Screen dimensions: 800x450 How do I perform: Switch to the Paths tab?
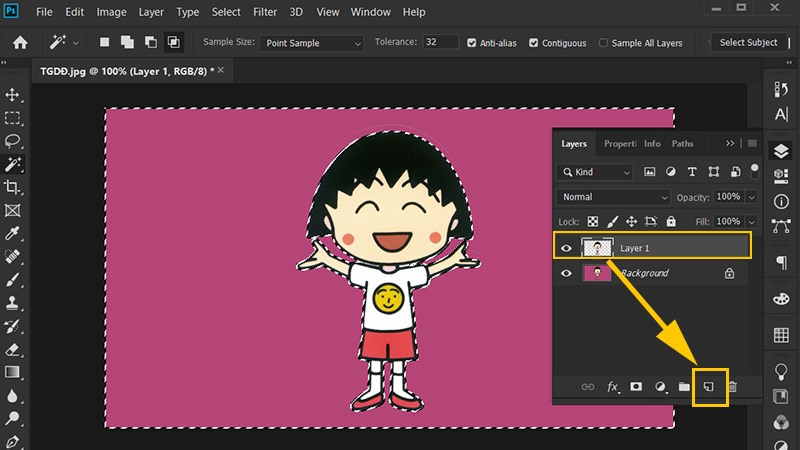(x=682, y=144)
